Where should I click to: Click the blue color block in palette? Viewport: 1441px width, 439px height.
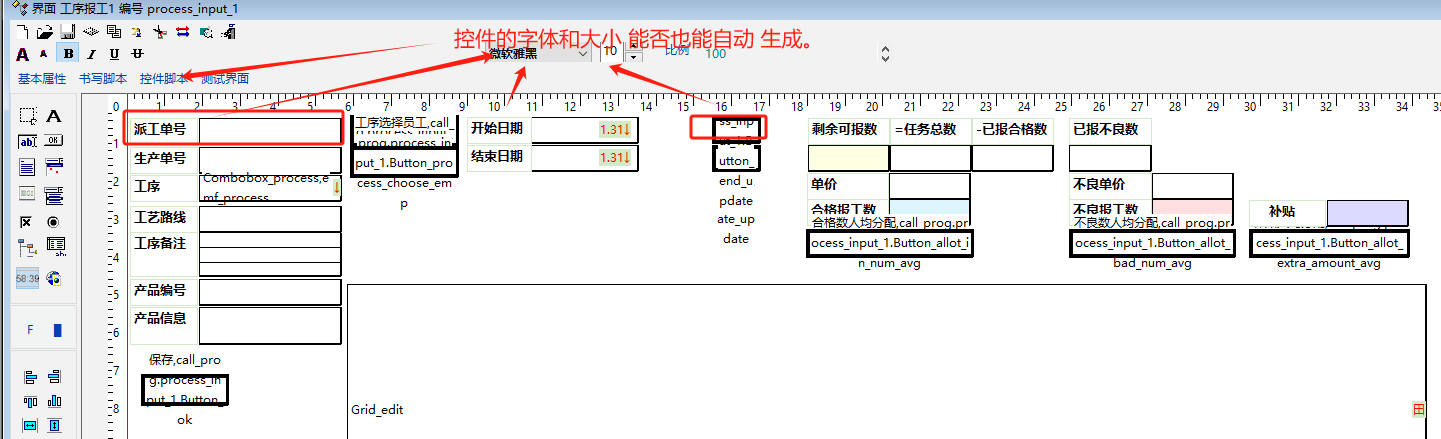(57, 329)
